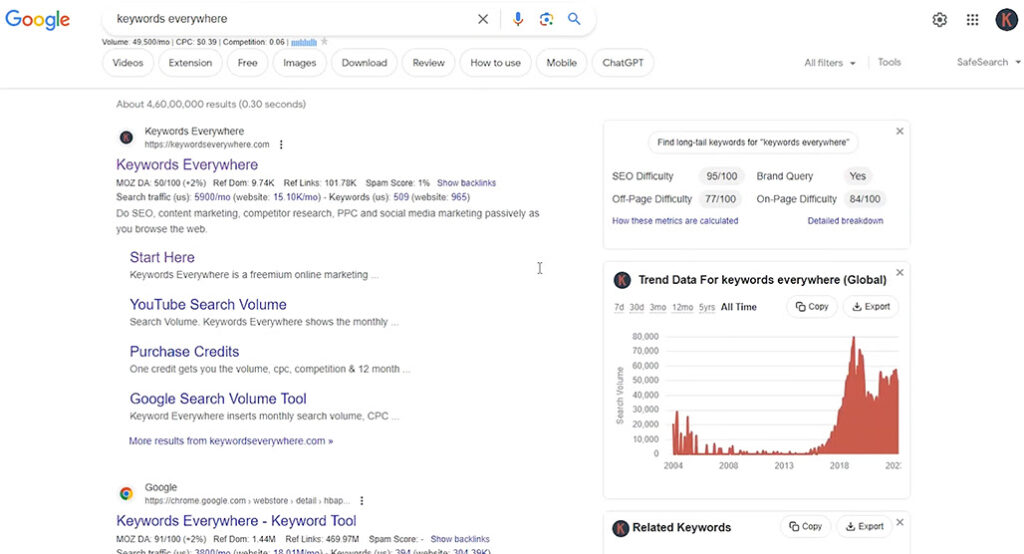Click the Keywords Everywhere logo in Related Keywords
This screenshot has width=1024, height=554.
(x=620, y=528)
